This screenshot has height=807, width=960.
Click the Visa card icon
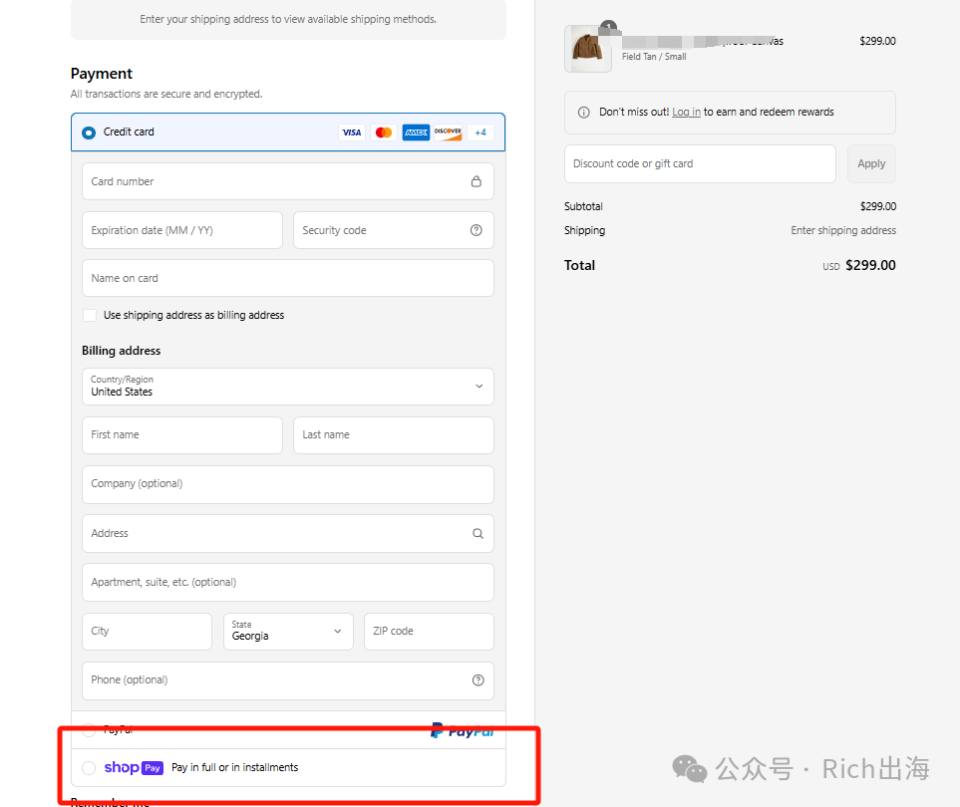pyautogui.click(x=351, y=132)
